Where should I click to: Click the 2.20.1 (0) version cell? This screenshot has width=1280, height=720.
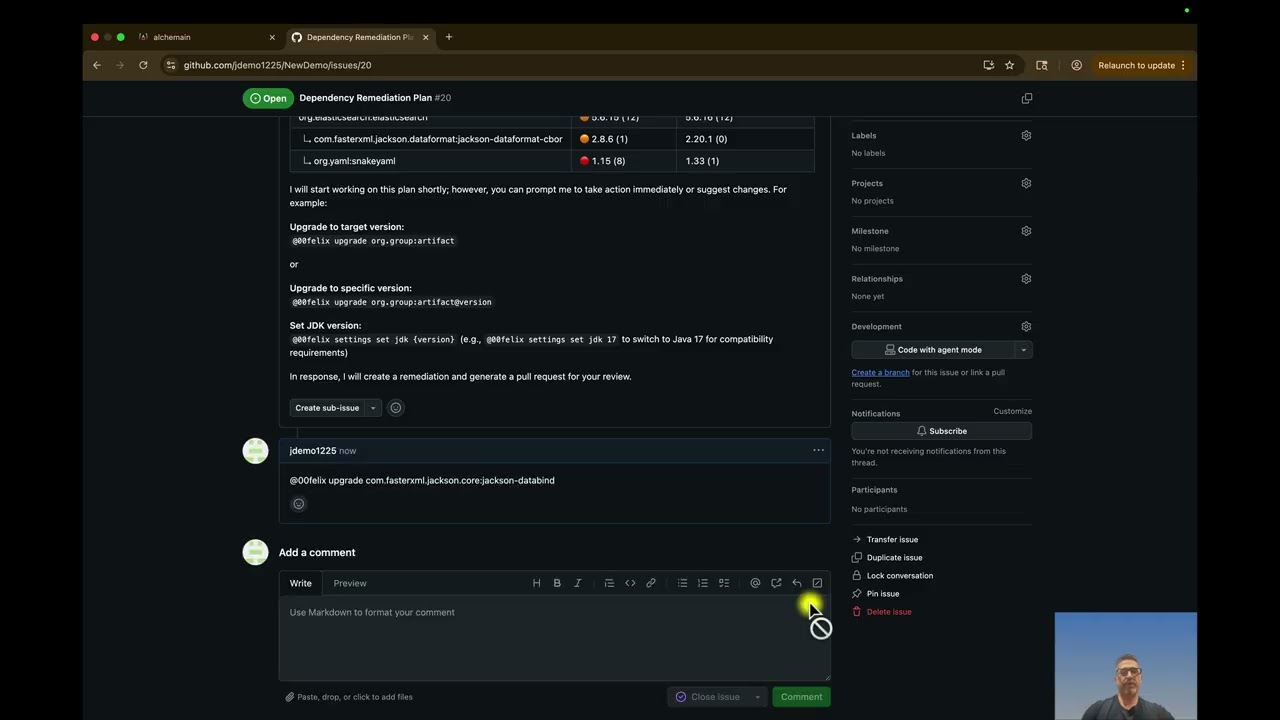coord(745,139)
